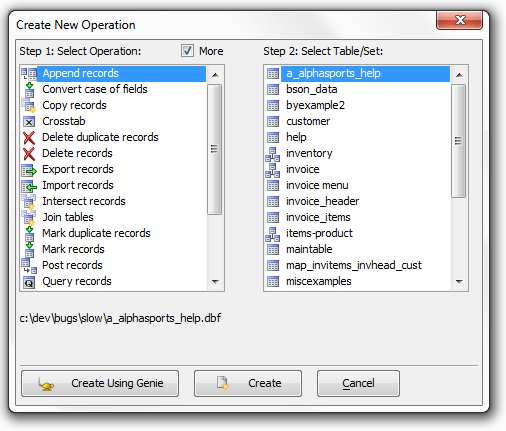Click the table list down arrow
This screenshot has height=431, width=506.
pos(459,282)
